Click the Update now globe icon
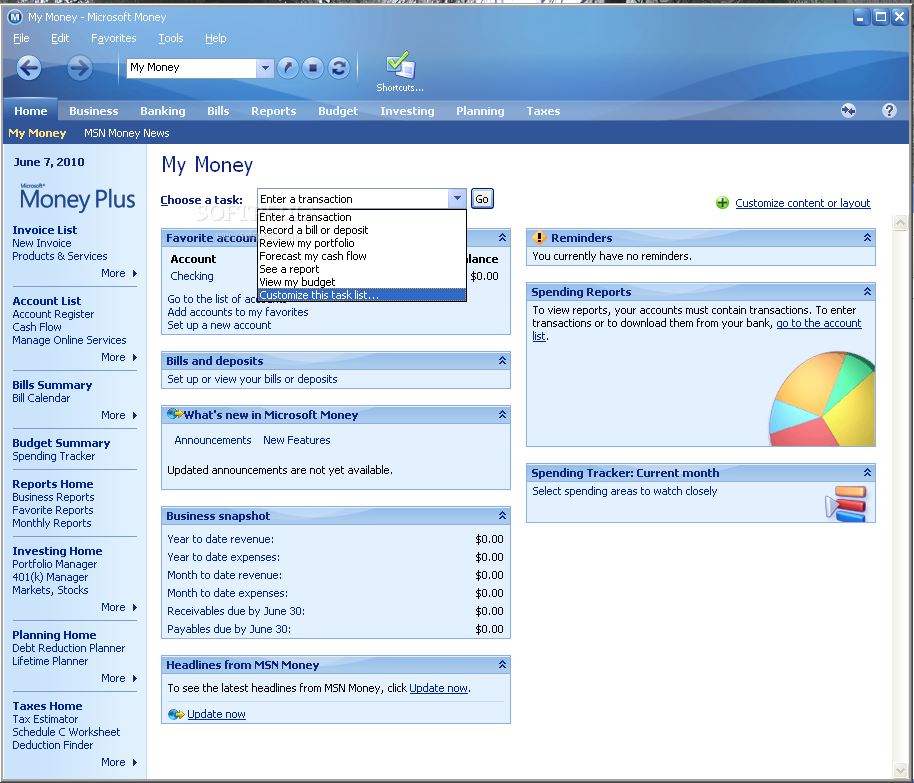The height and width of the screenshot is (783, 914). 176,714
